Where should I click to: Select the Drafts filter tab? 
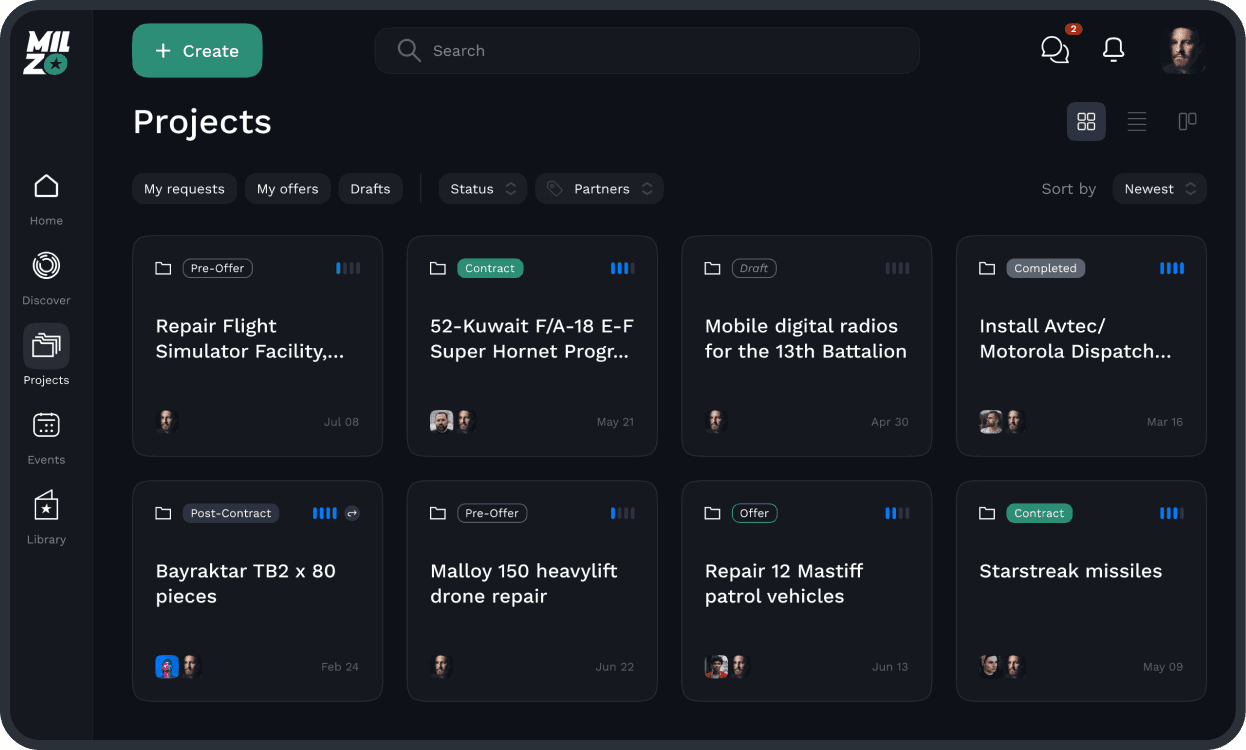click(x=370, y=189)
